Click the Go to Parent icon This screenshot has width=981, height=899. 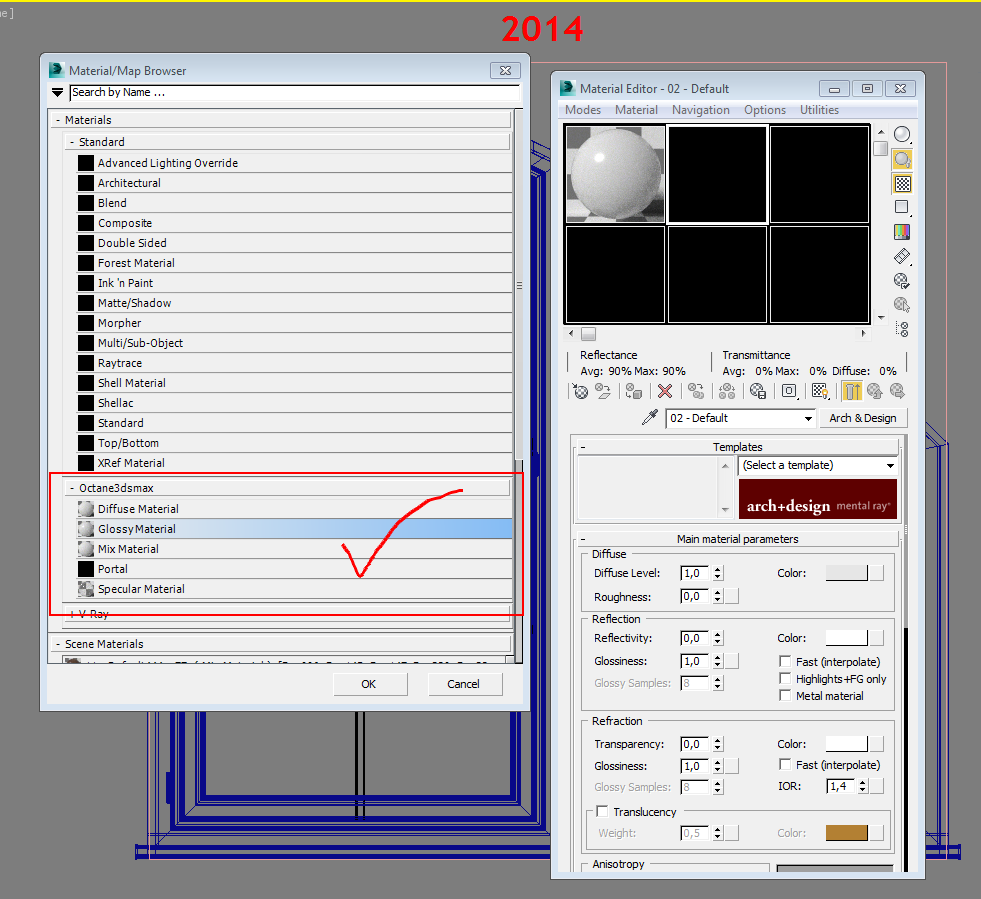(875, 392)
